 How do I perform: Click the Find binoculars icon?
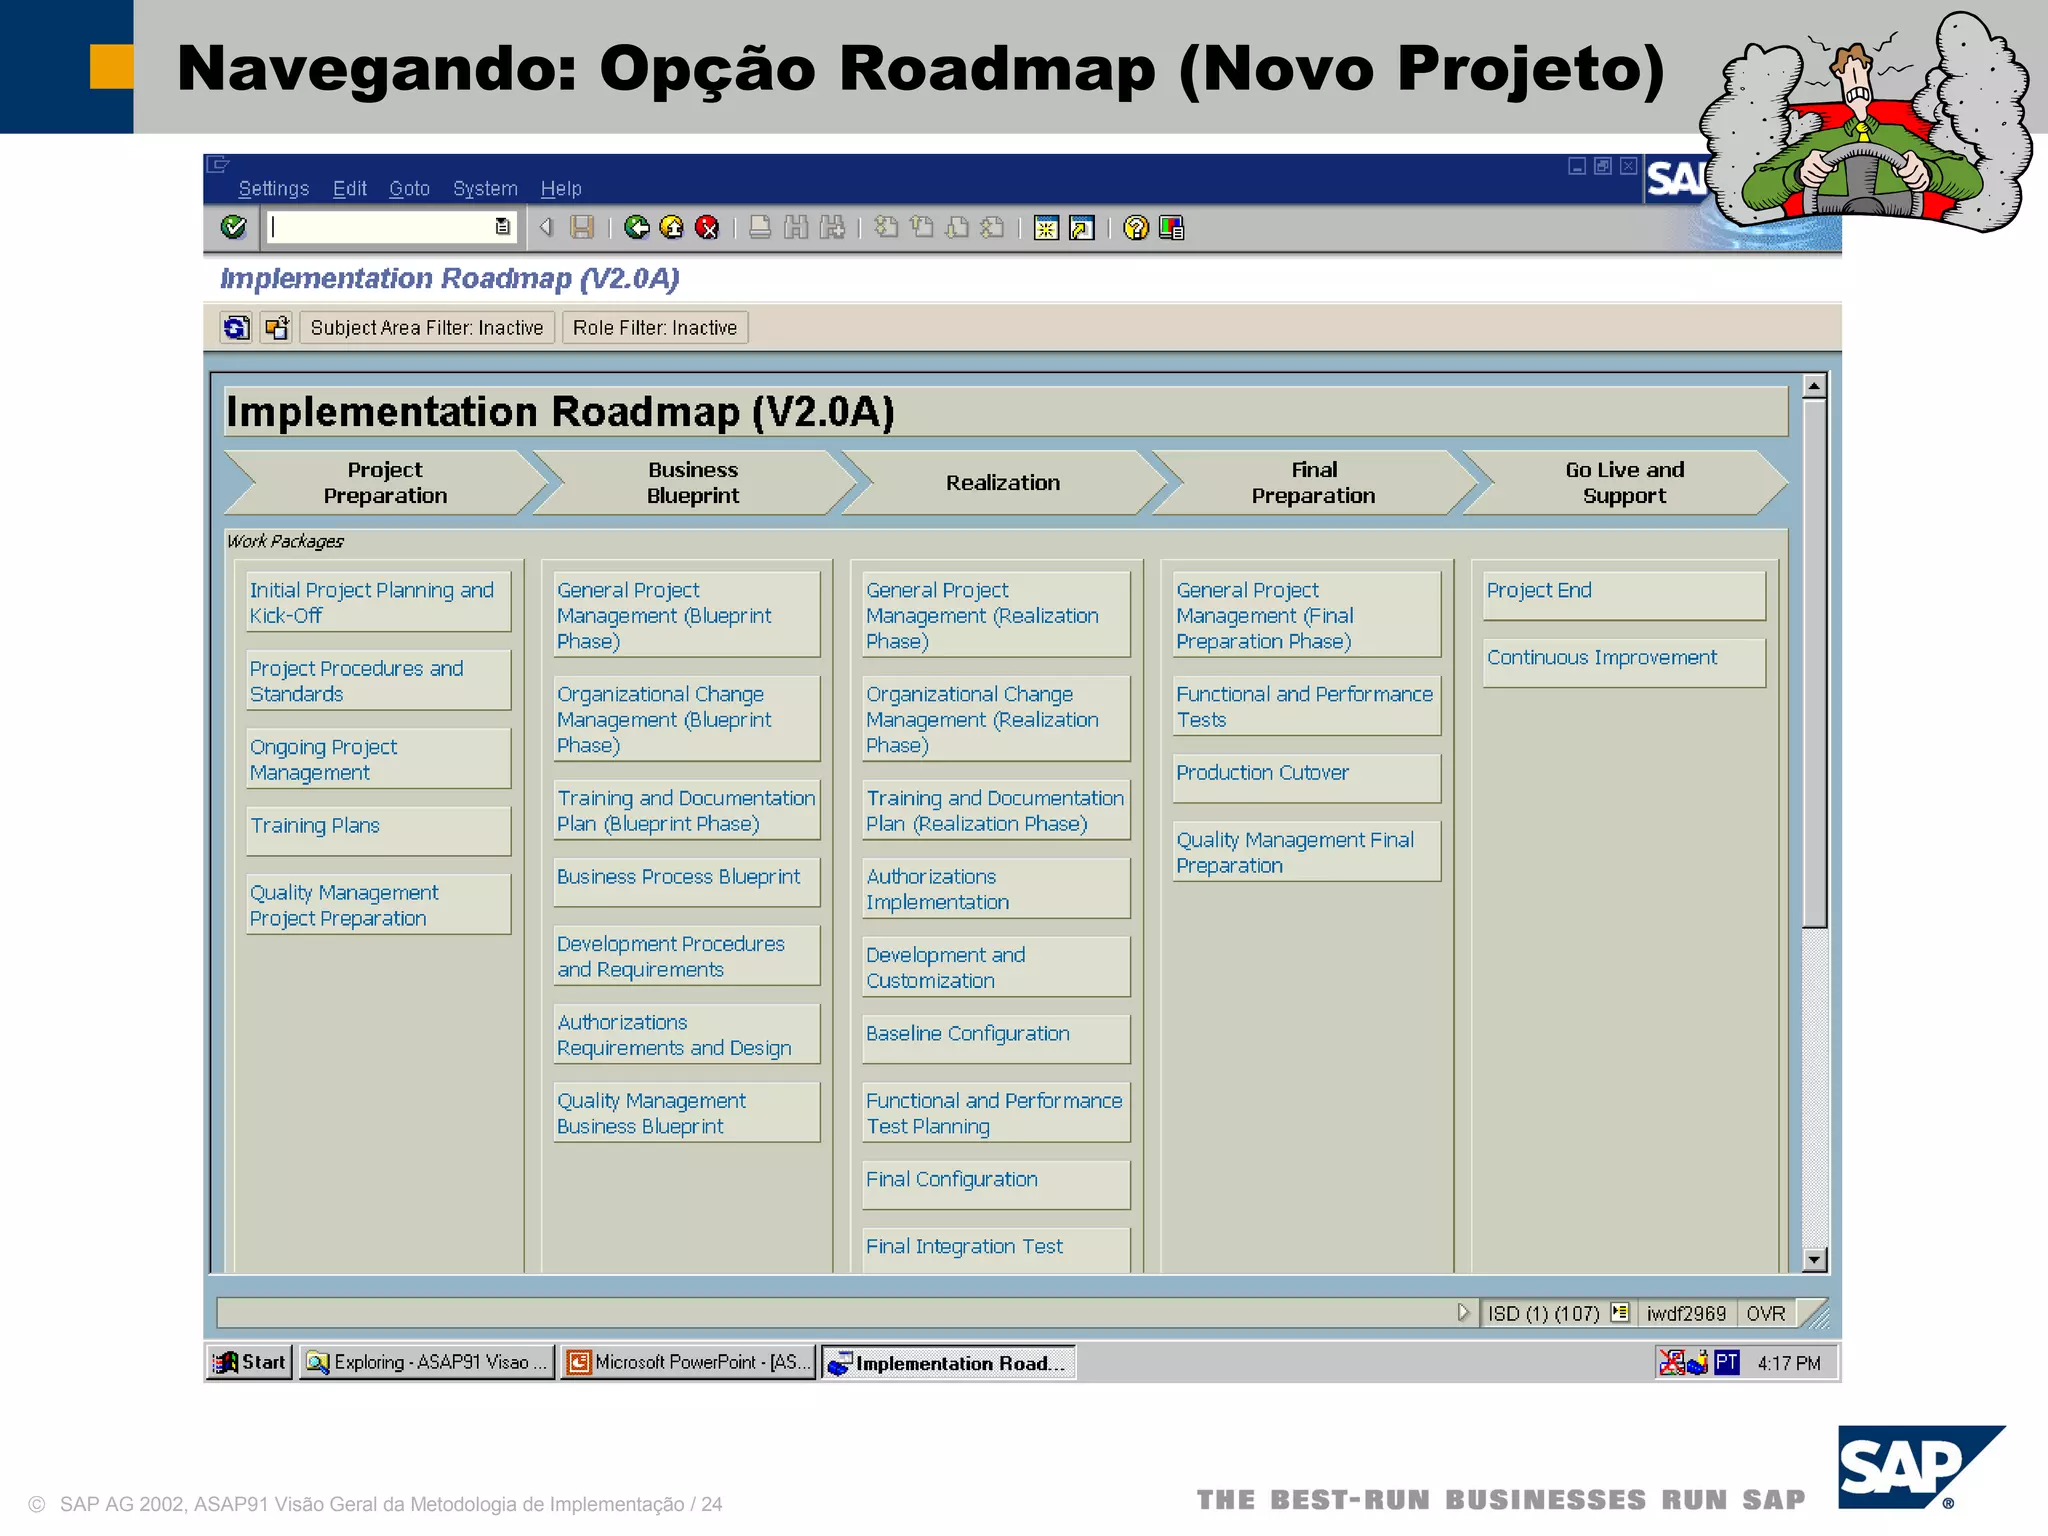(x=796, y=228)
